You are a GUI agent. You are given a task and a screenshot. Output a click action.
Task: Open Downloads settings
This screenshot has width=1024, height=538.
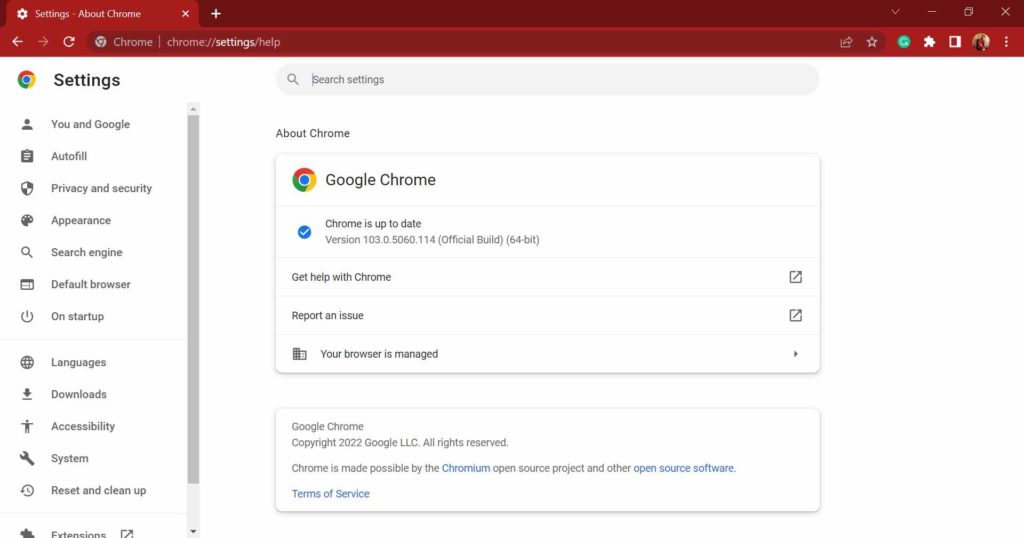(x=78, y=394)
